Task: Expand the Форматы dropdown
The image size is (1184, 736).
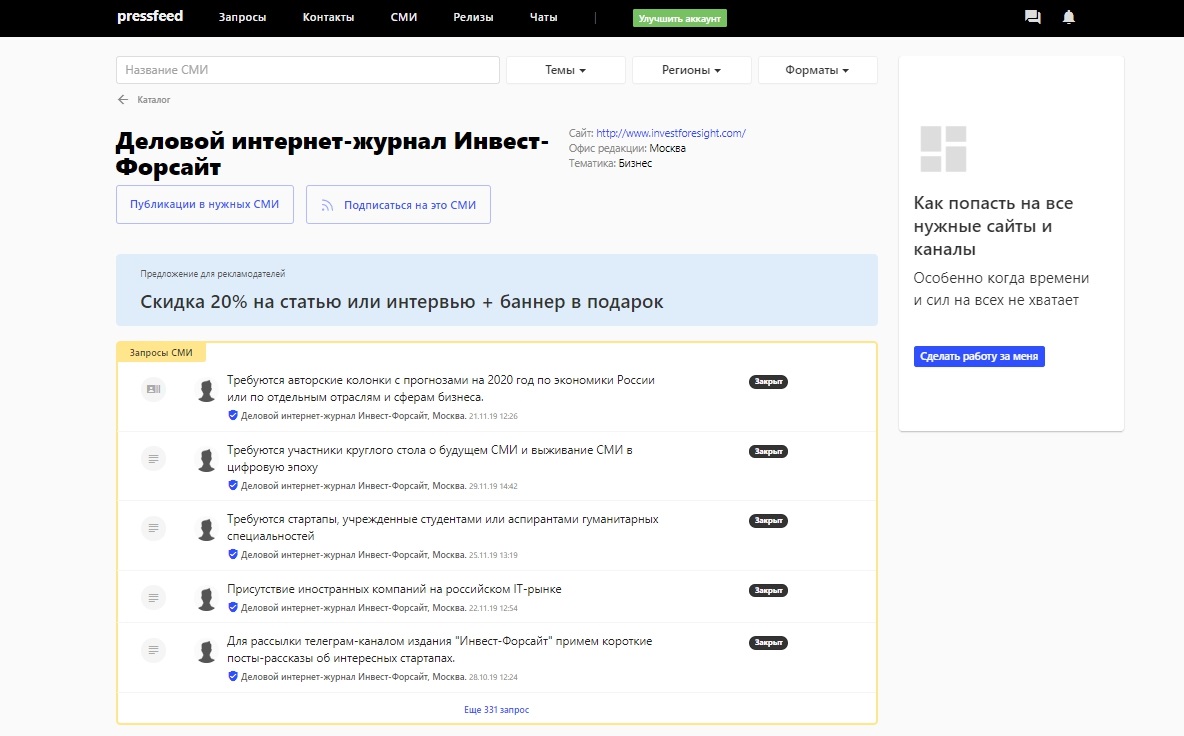Action: 817,70
